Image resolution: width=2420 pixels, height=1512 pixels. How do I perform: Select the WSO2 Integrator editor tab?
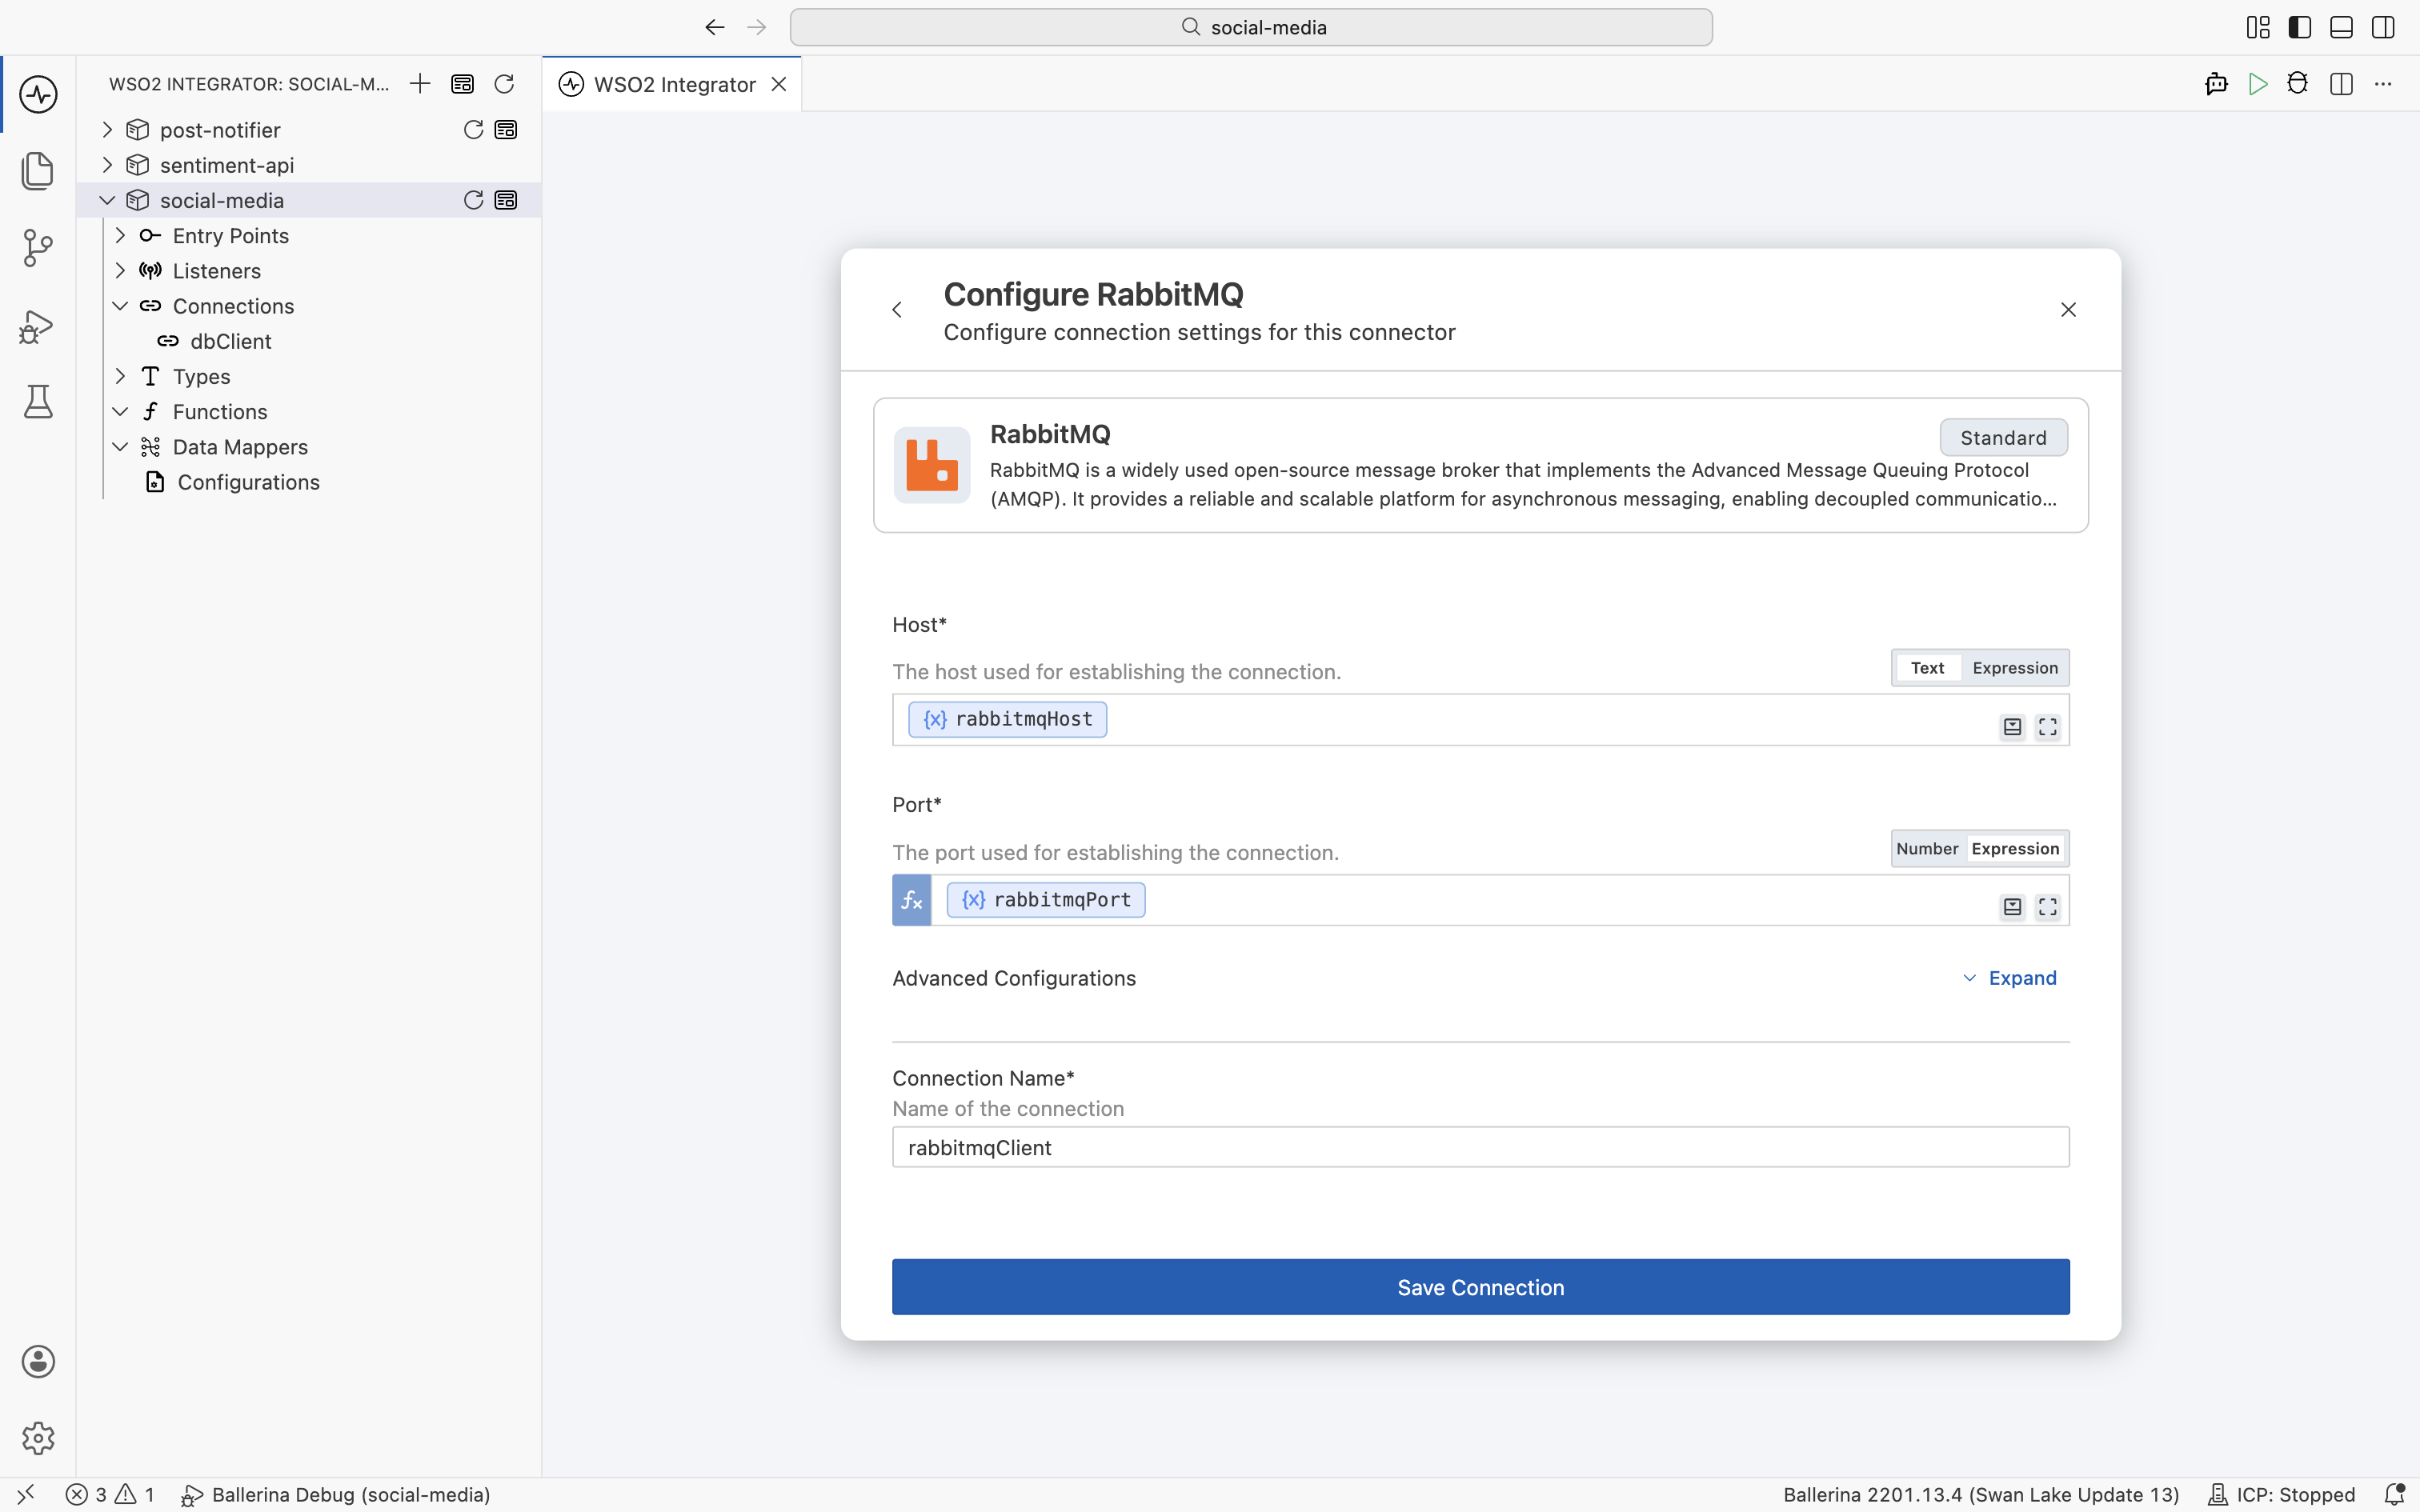coord(673,84)
